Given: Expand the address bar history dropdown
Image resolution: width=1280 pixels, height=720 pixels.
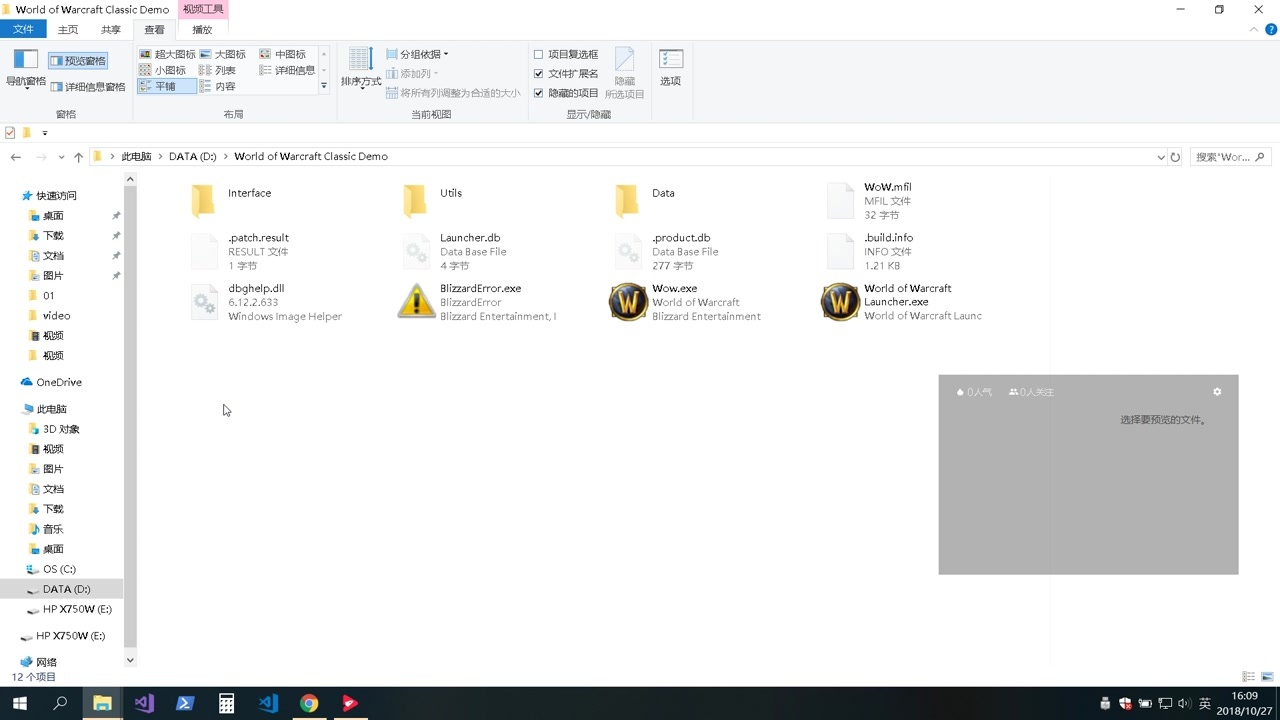Looking at the screenshot, I should (1160, 157).
